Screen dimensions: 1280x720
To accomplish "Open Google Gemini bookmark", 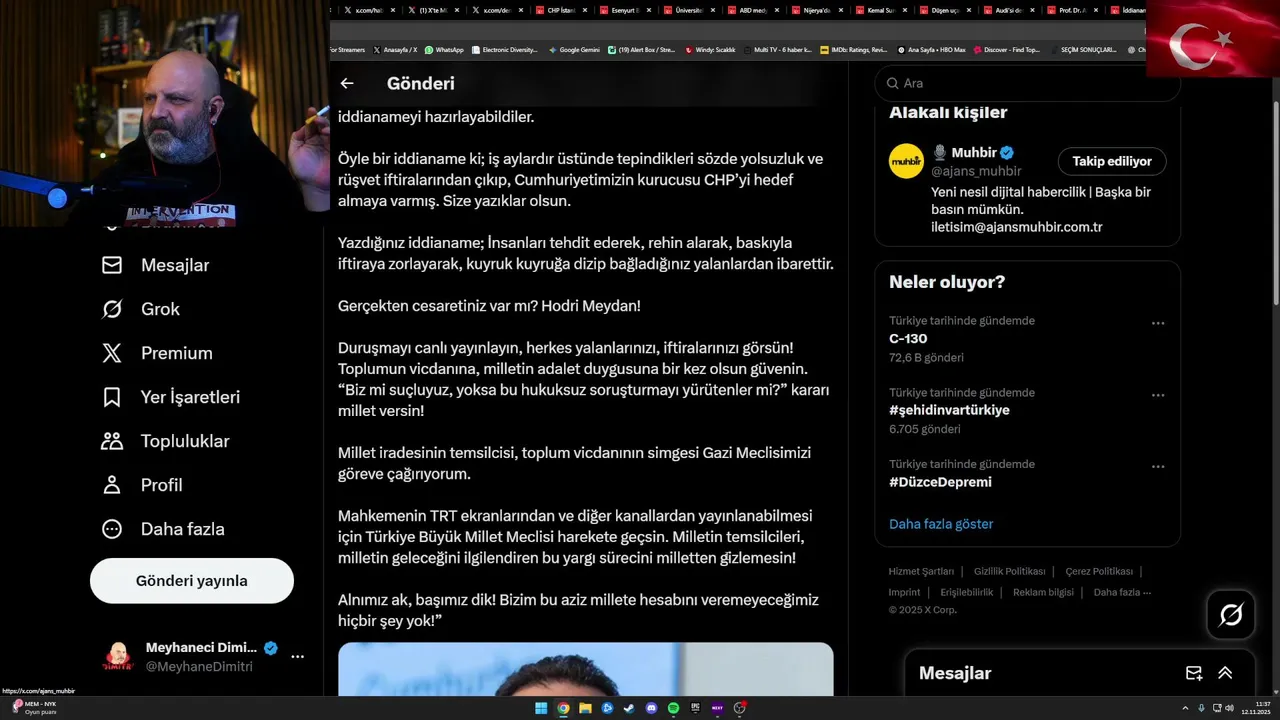I will [577, 49].
